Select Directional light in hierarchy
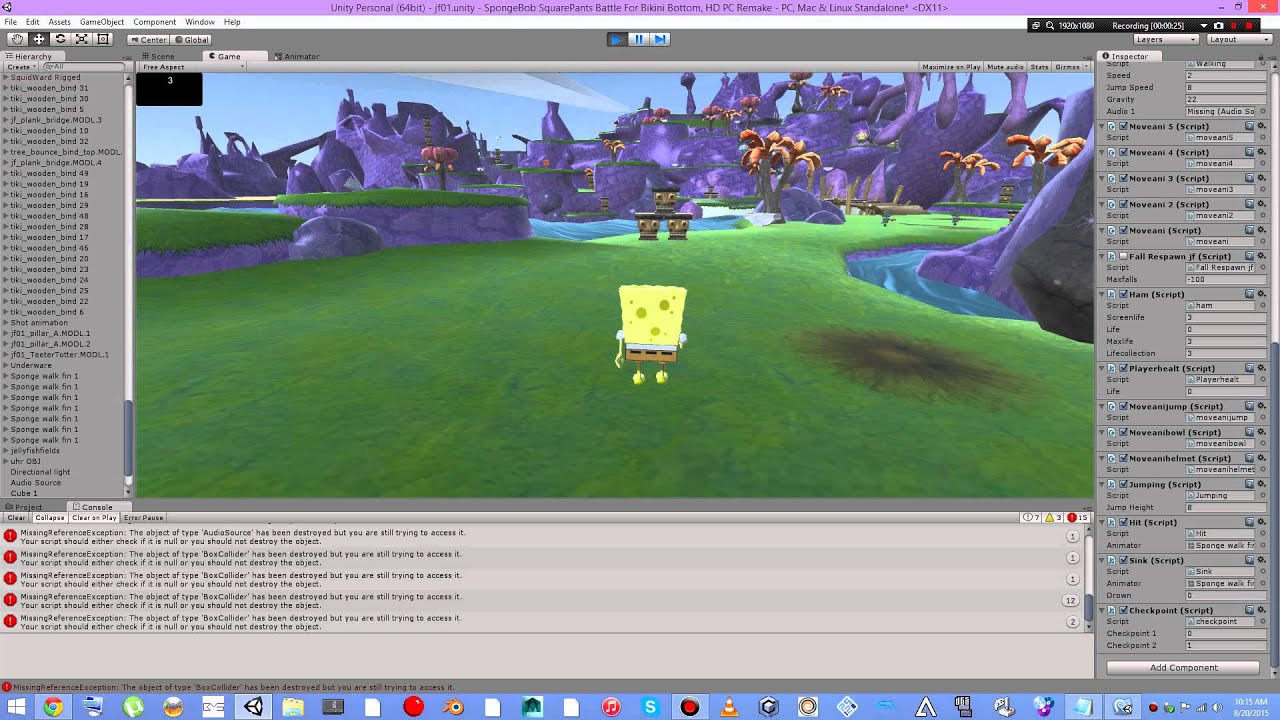The image size is (1280, 720). (x=40, y=472)
